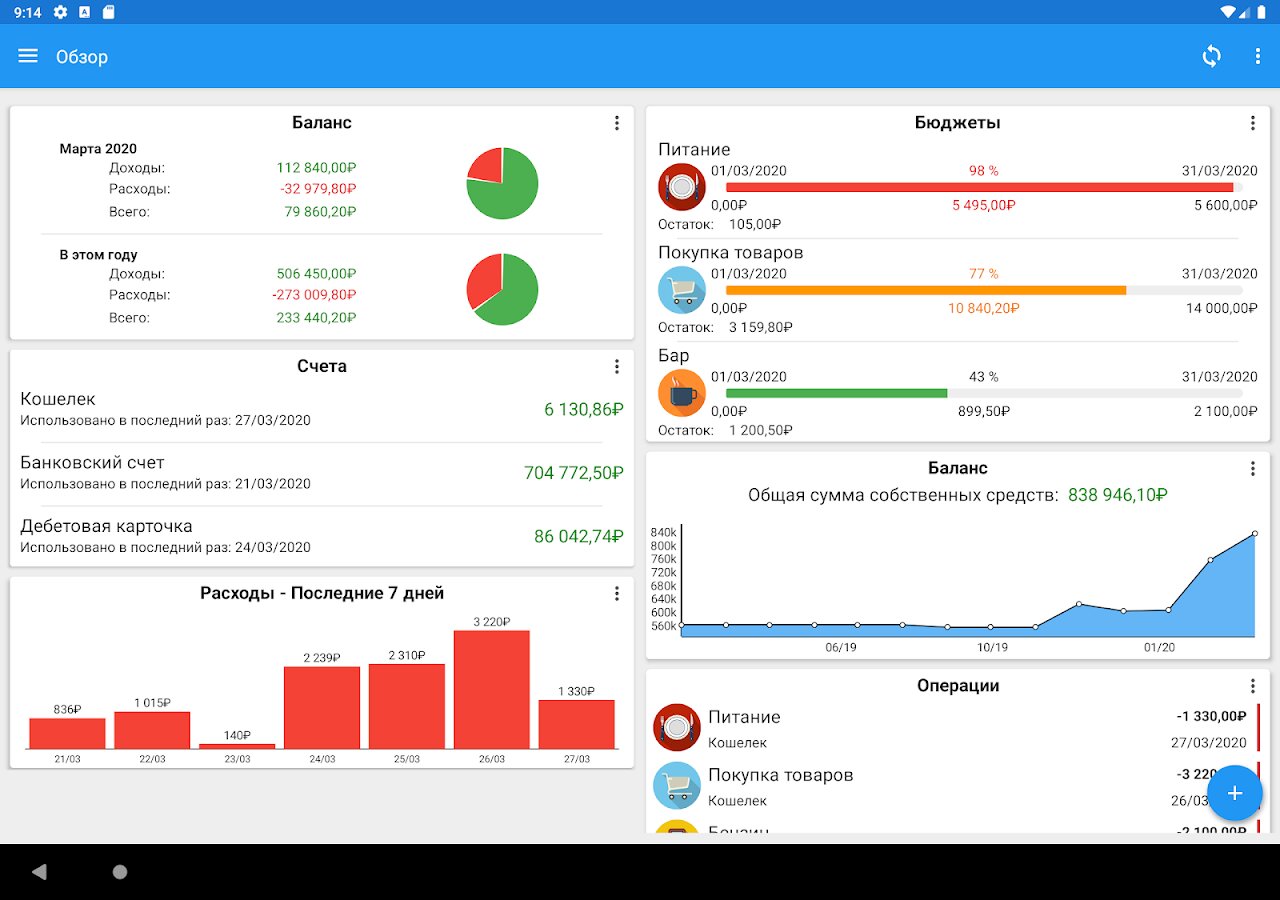Tap the 98 % budget percentage
1280x900 pixels.
984,171
